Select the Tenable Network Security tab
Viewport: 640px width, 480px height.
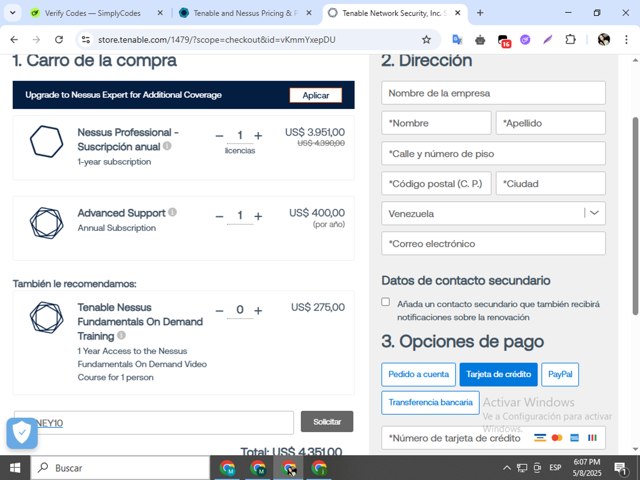[394, 13]
